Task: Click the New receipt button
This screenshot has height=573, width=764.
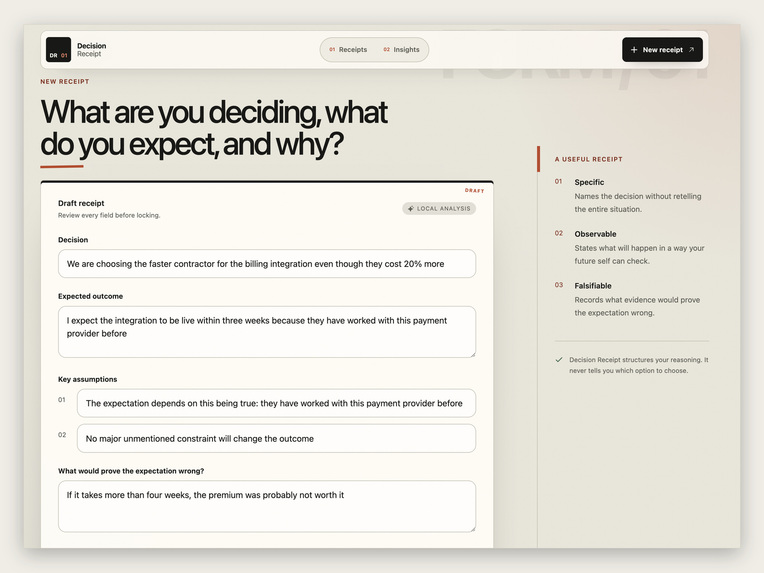Action: coord(662,50)
